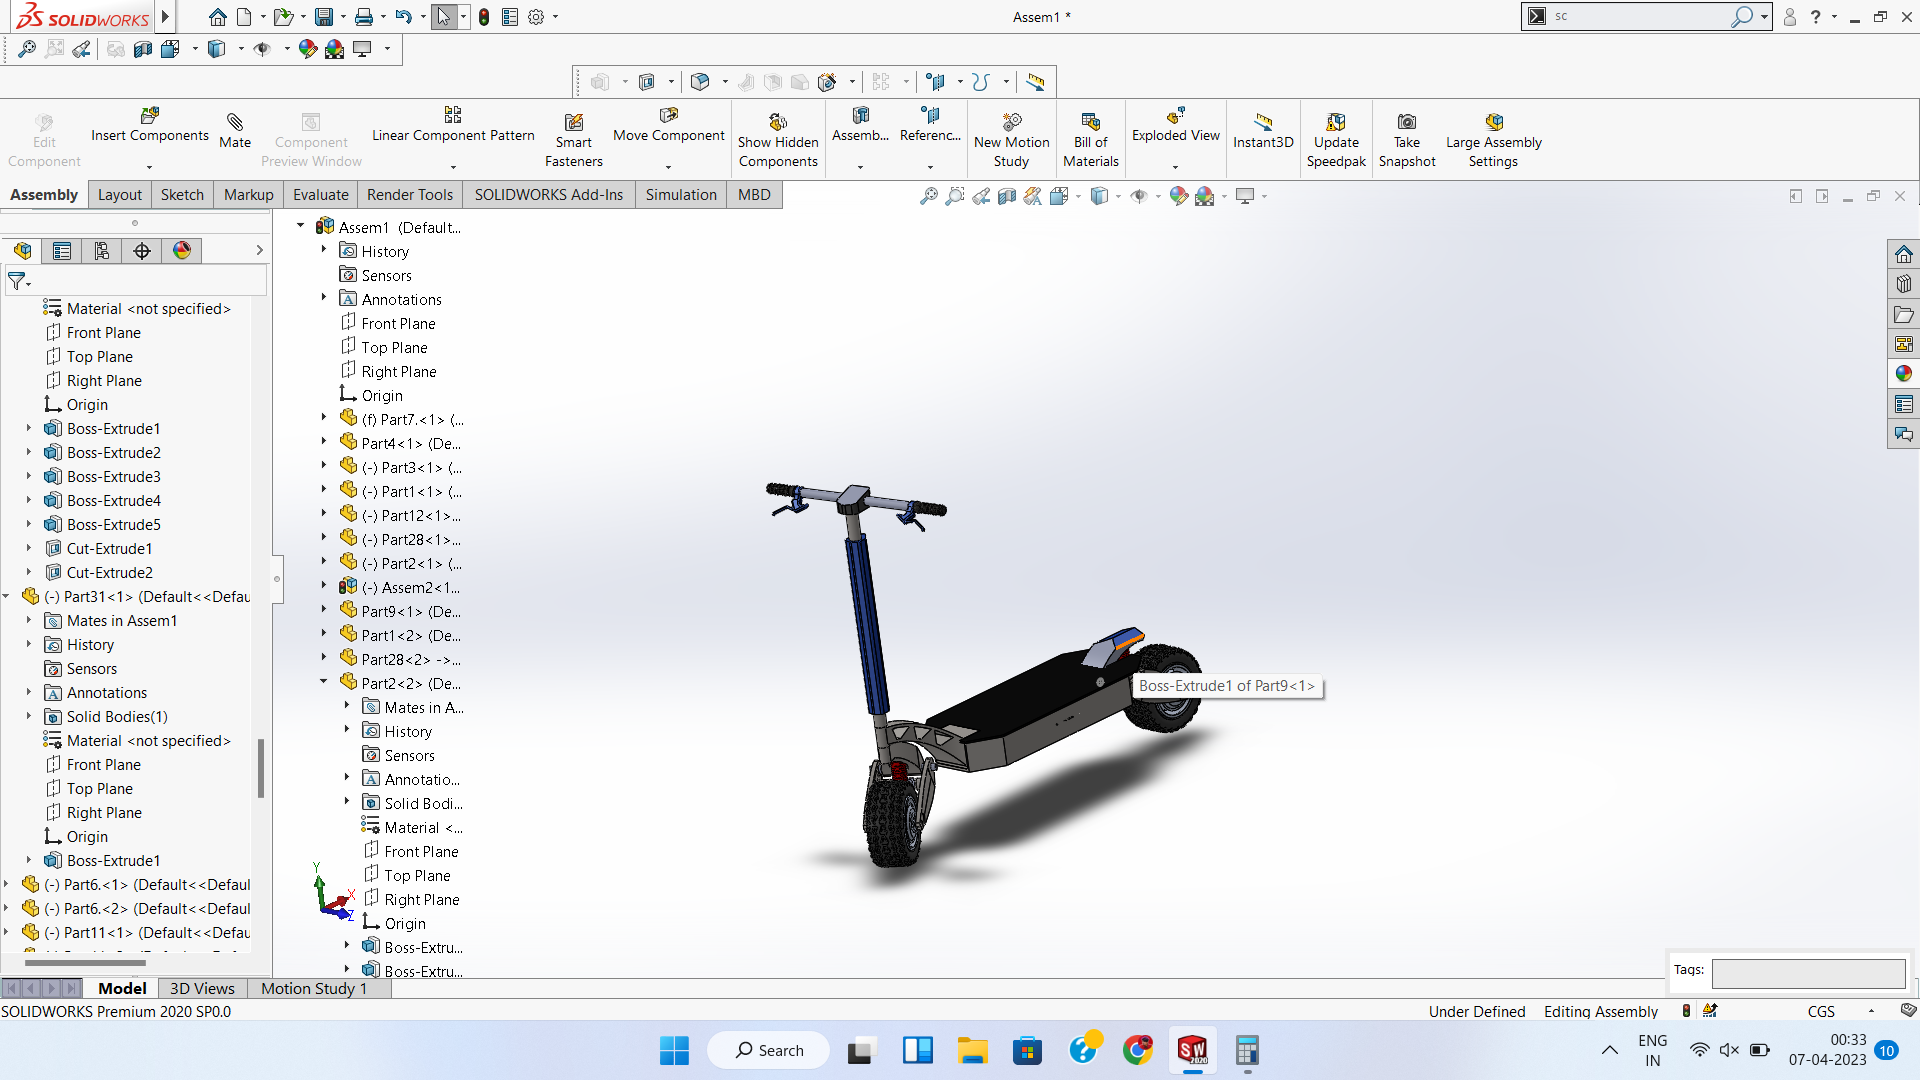Image resolution: width=1920 pixels, height=1080 pixels.
Task: Open Insert Components dropdown arrow
Action: click(x=149, y=167)
